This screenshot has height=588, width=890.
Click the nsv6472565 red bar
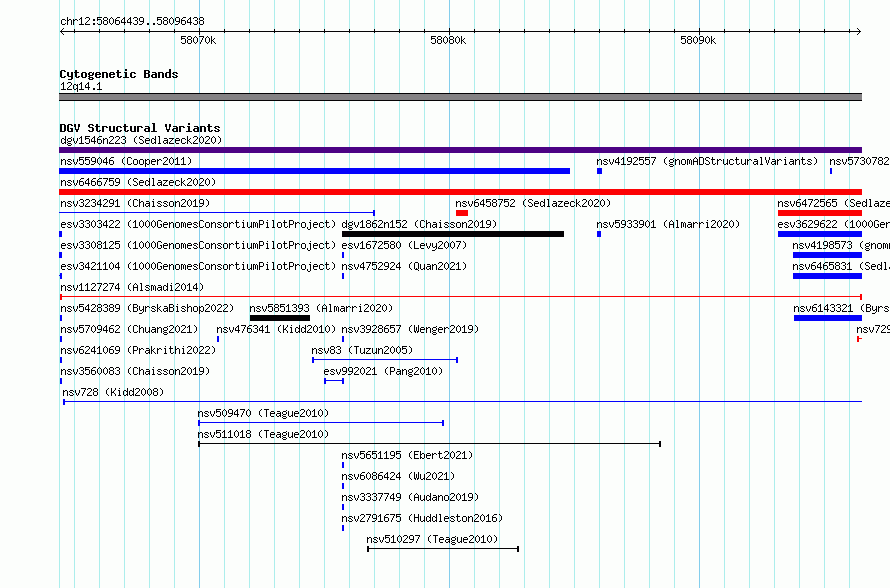820,213
